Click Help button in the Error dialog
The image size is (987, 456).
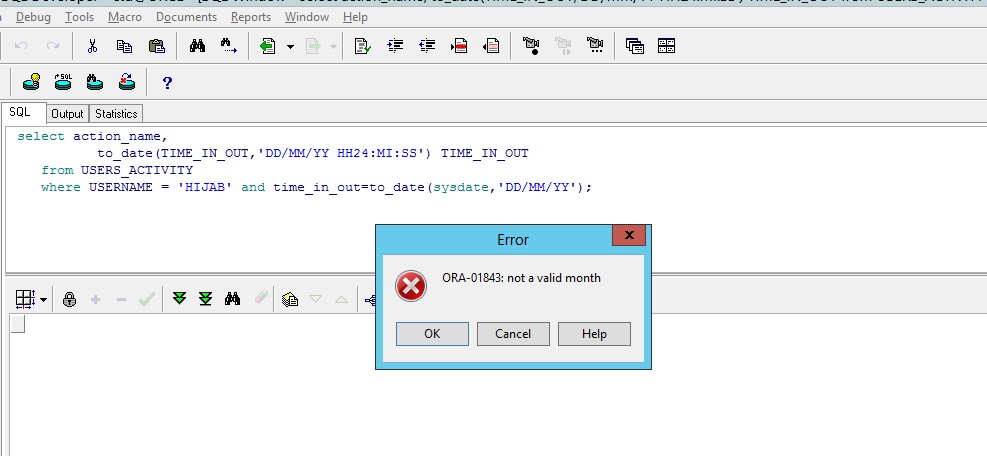pos(594,334)
